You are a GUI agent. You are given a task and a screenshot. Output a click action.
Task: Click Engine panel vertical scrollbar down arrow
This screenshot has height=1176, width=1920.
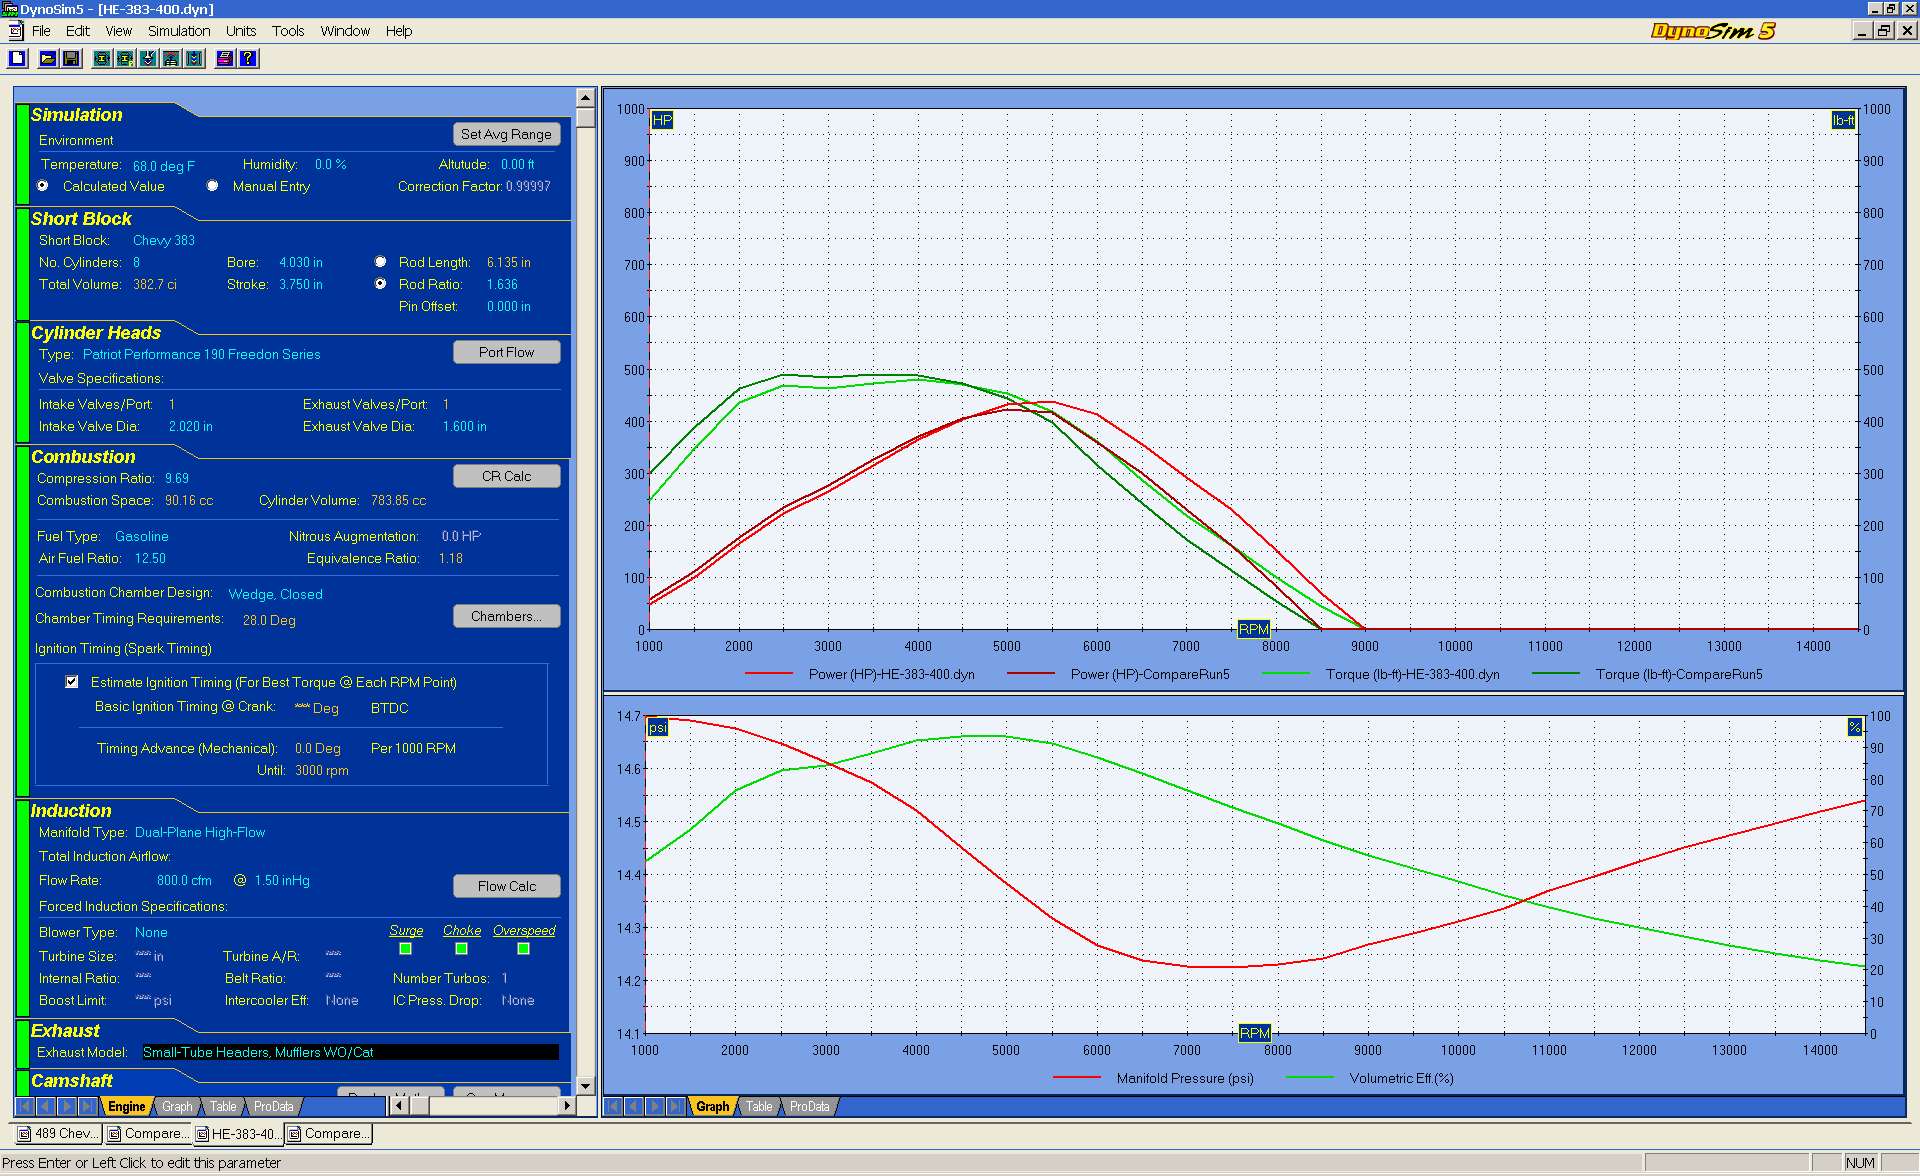pos(586,1086)
